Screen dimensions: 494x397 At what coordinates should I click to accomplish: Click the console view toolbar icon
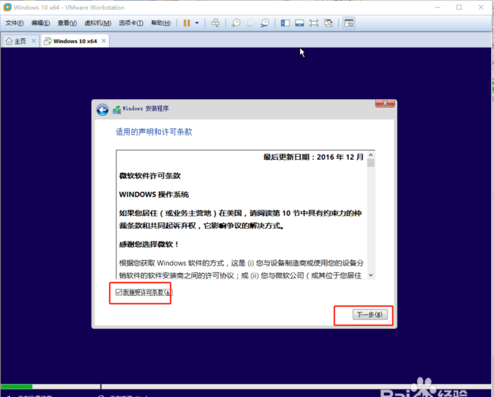(x=349, y=23)
